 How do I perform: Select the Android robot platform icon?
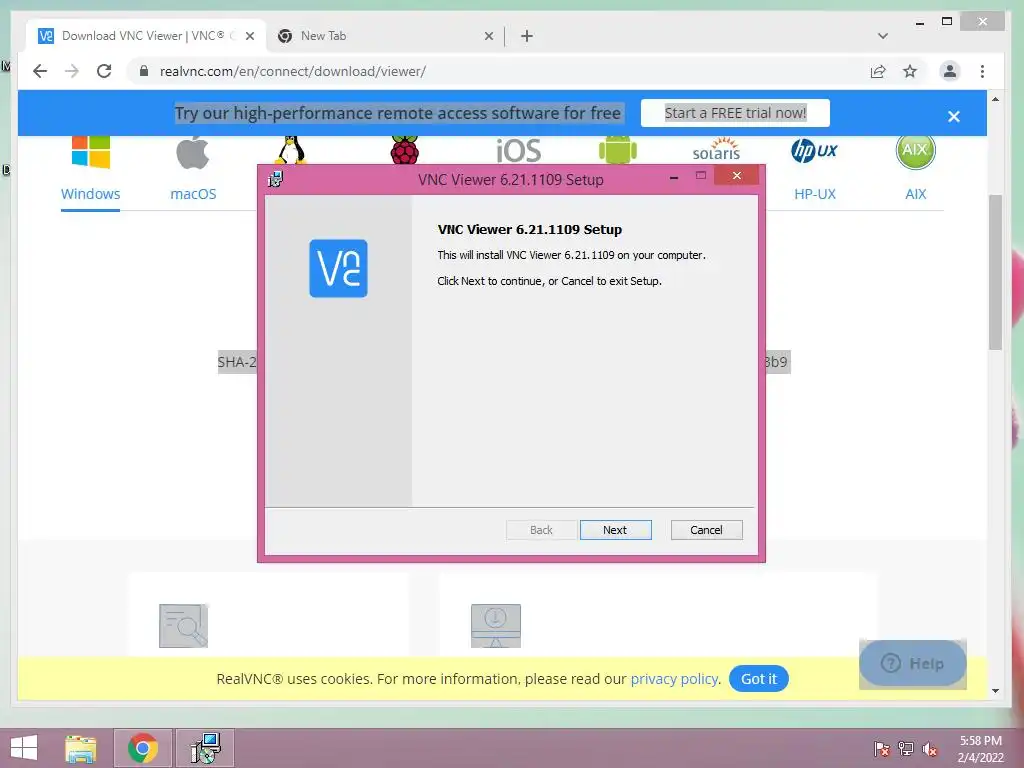point(618,150)
